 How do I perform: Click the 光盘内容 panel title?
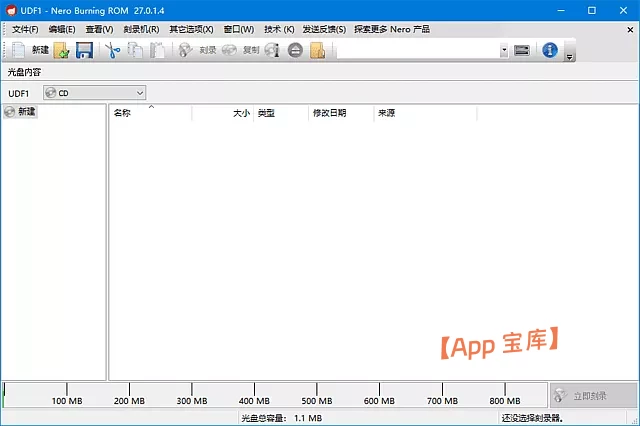[x=24, y=72]
